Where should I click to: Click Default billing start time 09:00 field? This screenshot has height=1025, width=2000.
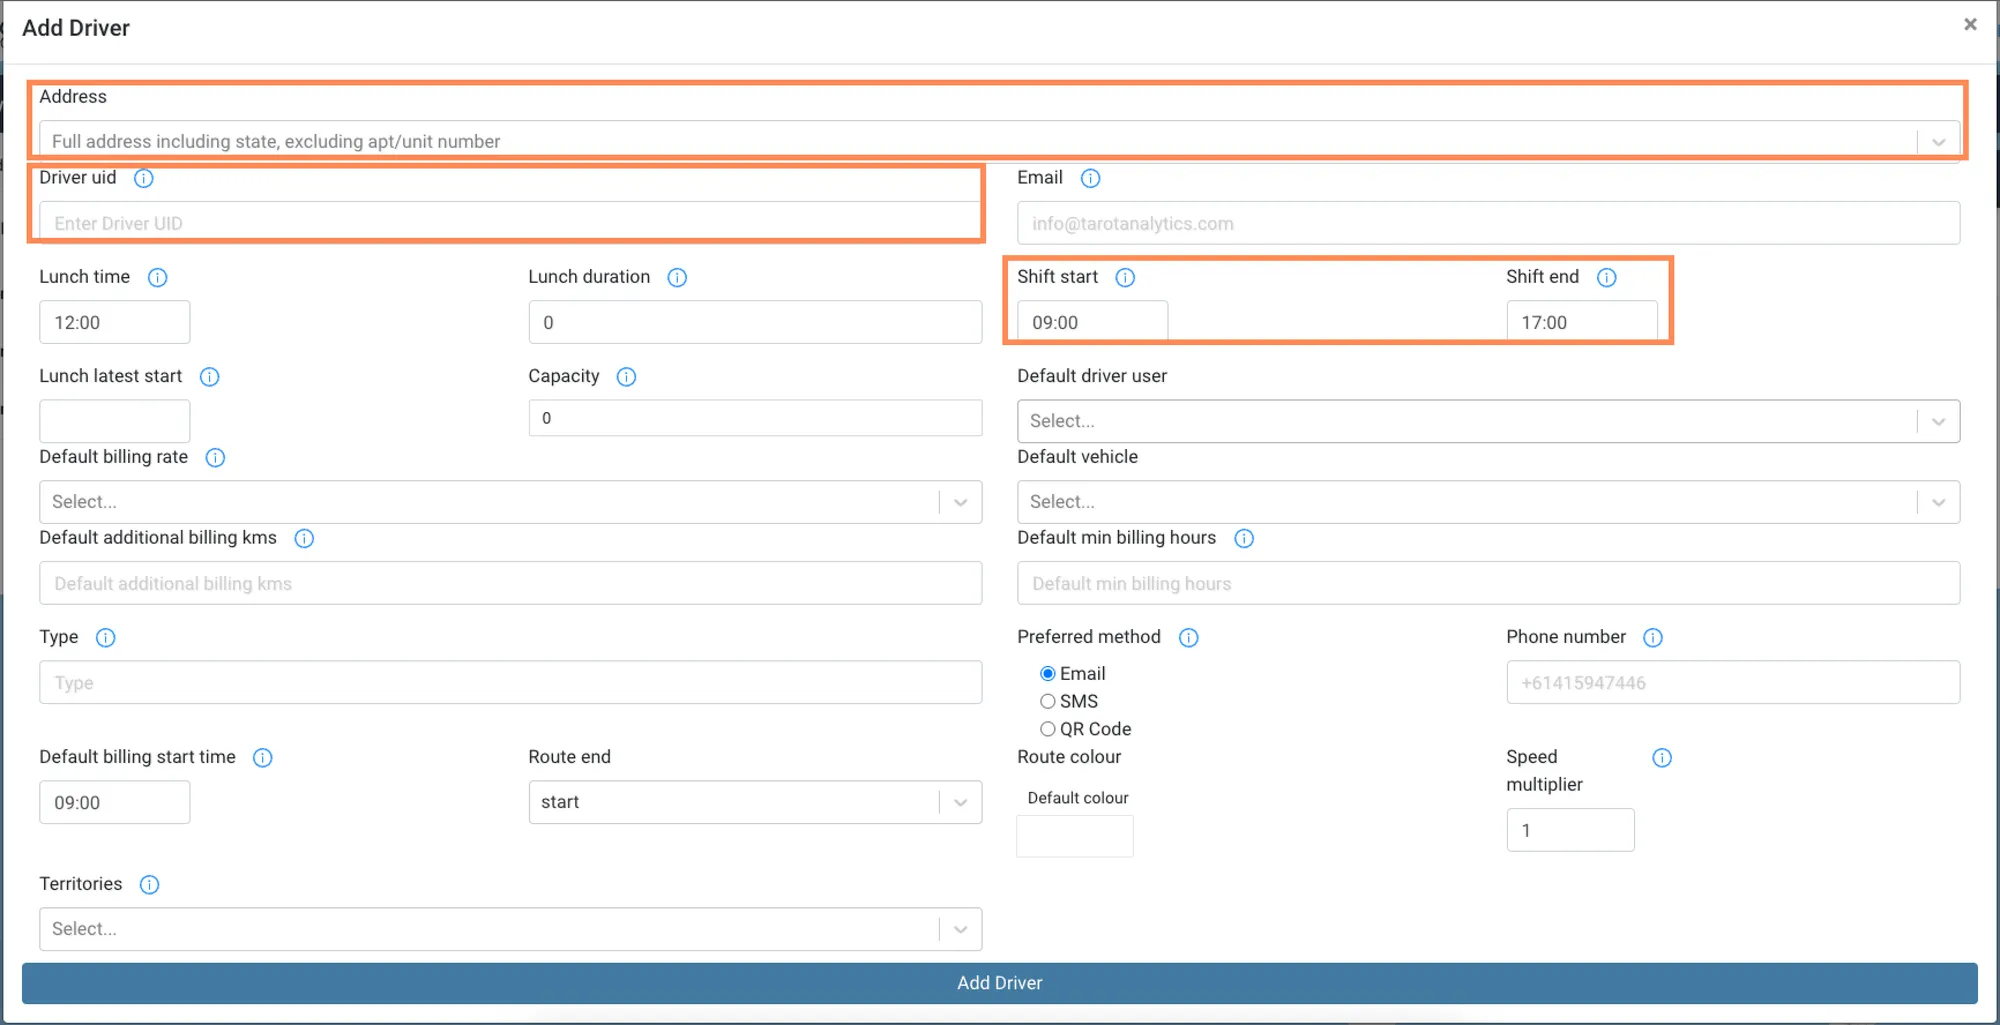pyautogui.click(x=114, y=802)
